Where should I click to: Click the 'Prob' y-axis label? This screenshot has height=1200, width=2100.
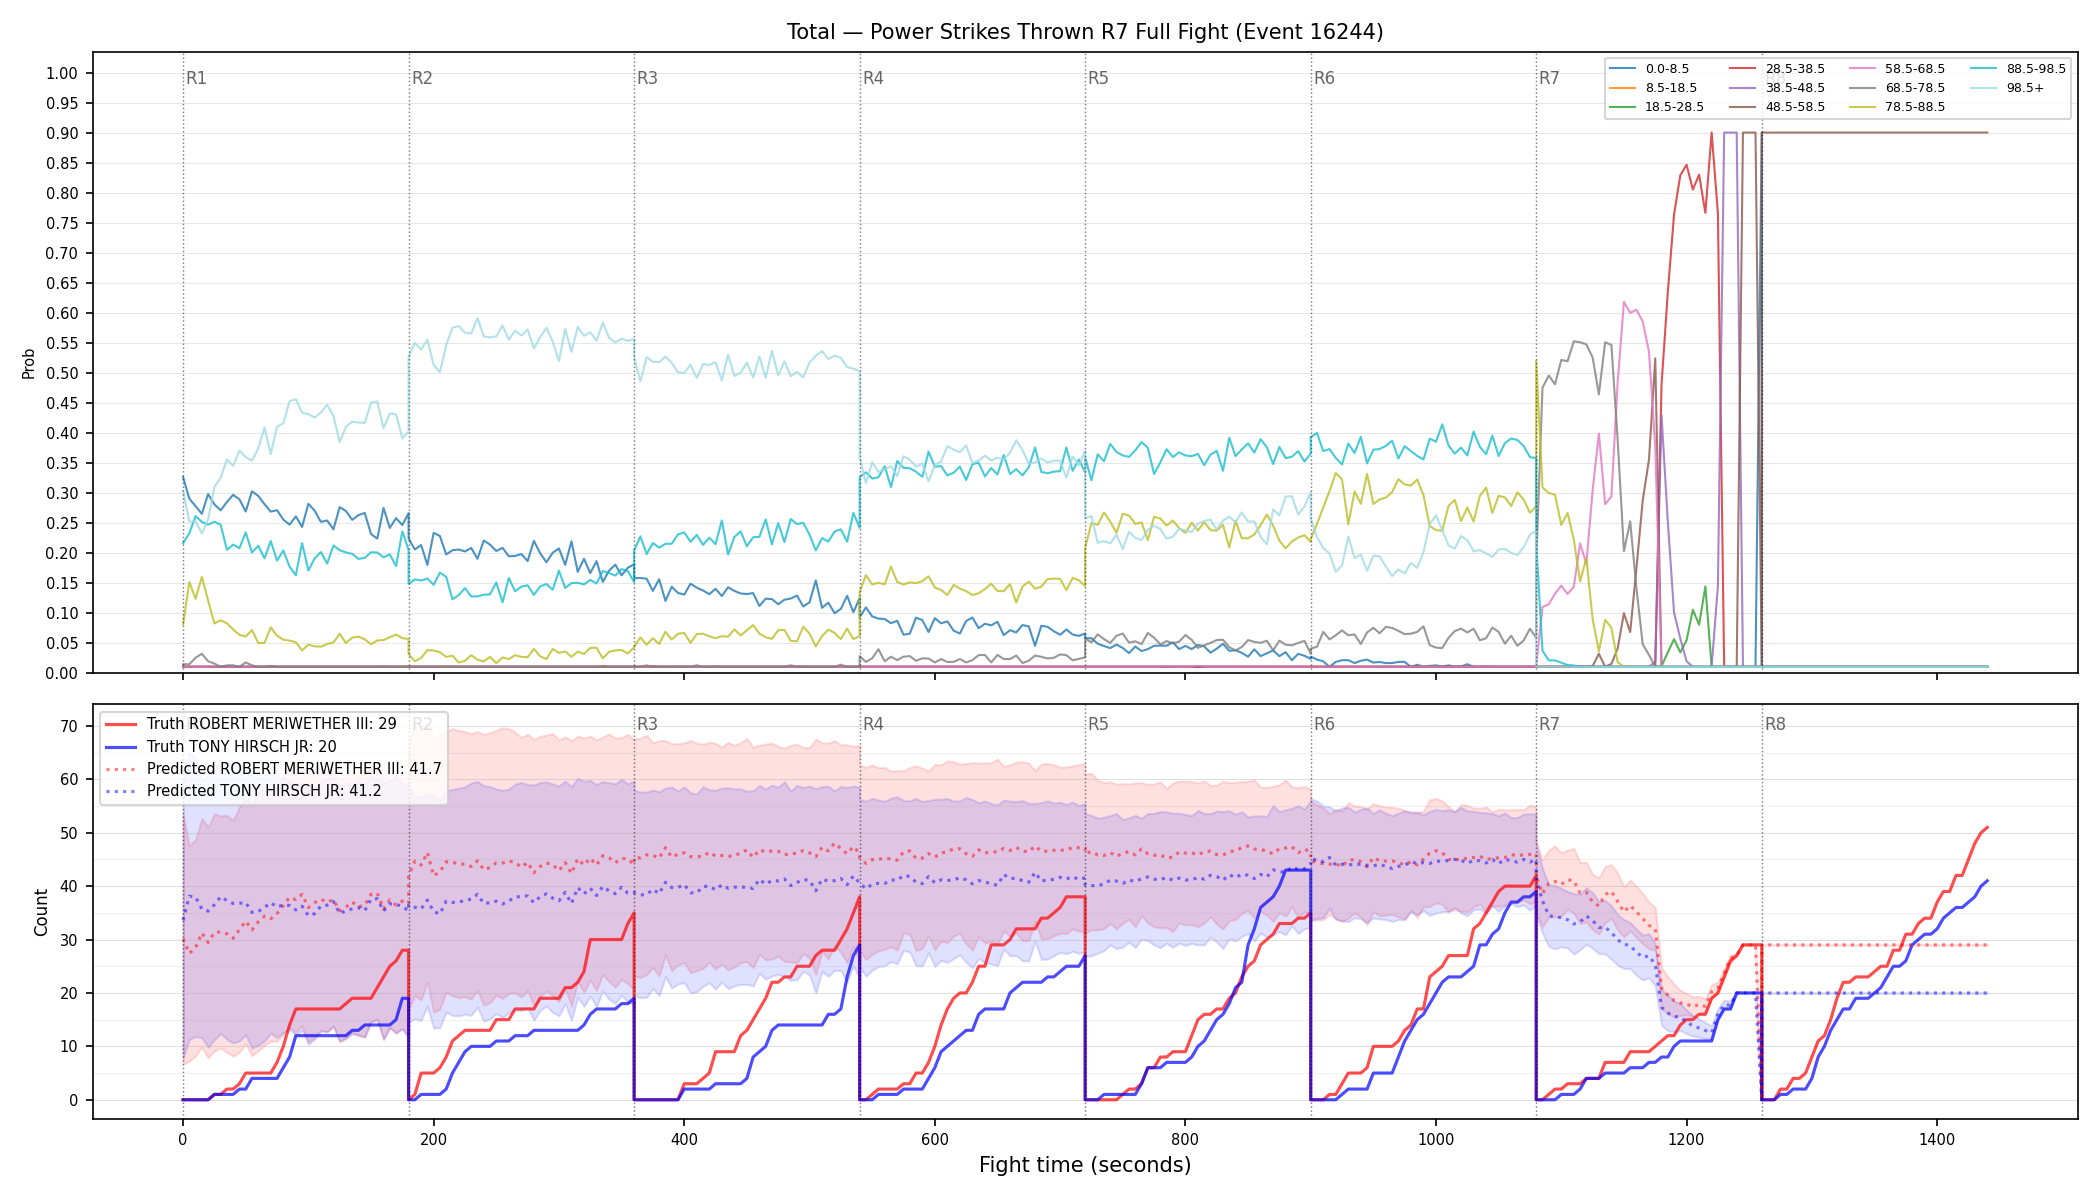28,363
